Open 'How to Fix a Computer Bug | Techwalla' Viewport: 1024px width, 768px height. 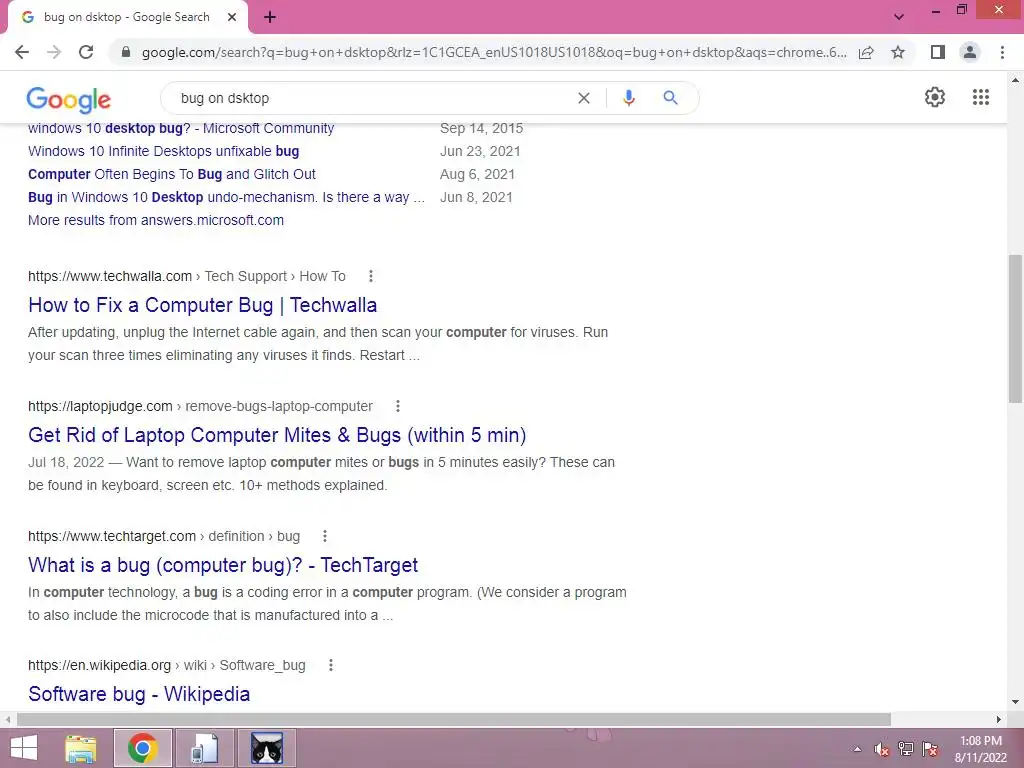[202, 305]
